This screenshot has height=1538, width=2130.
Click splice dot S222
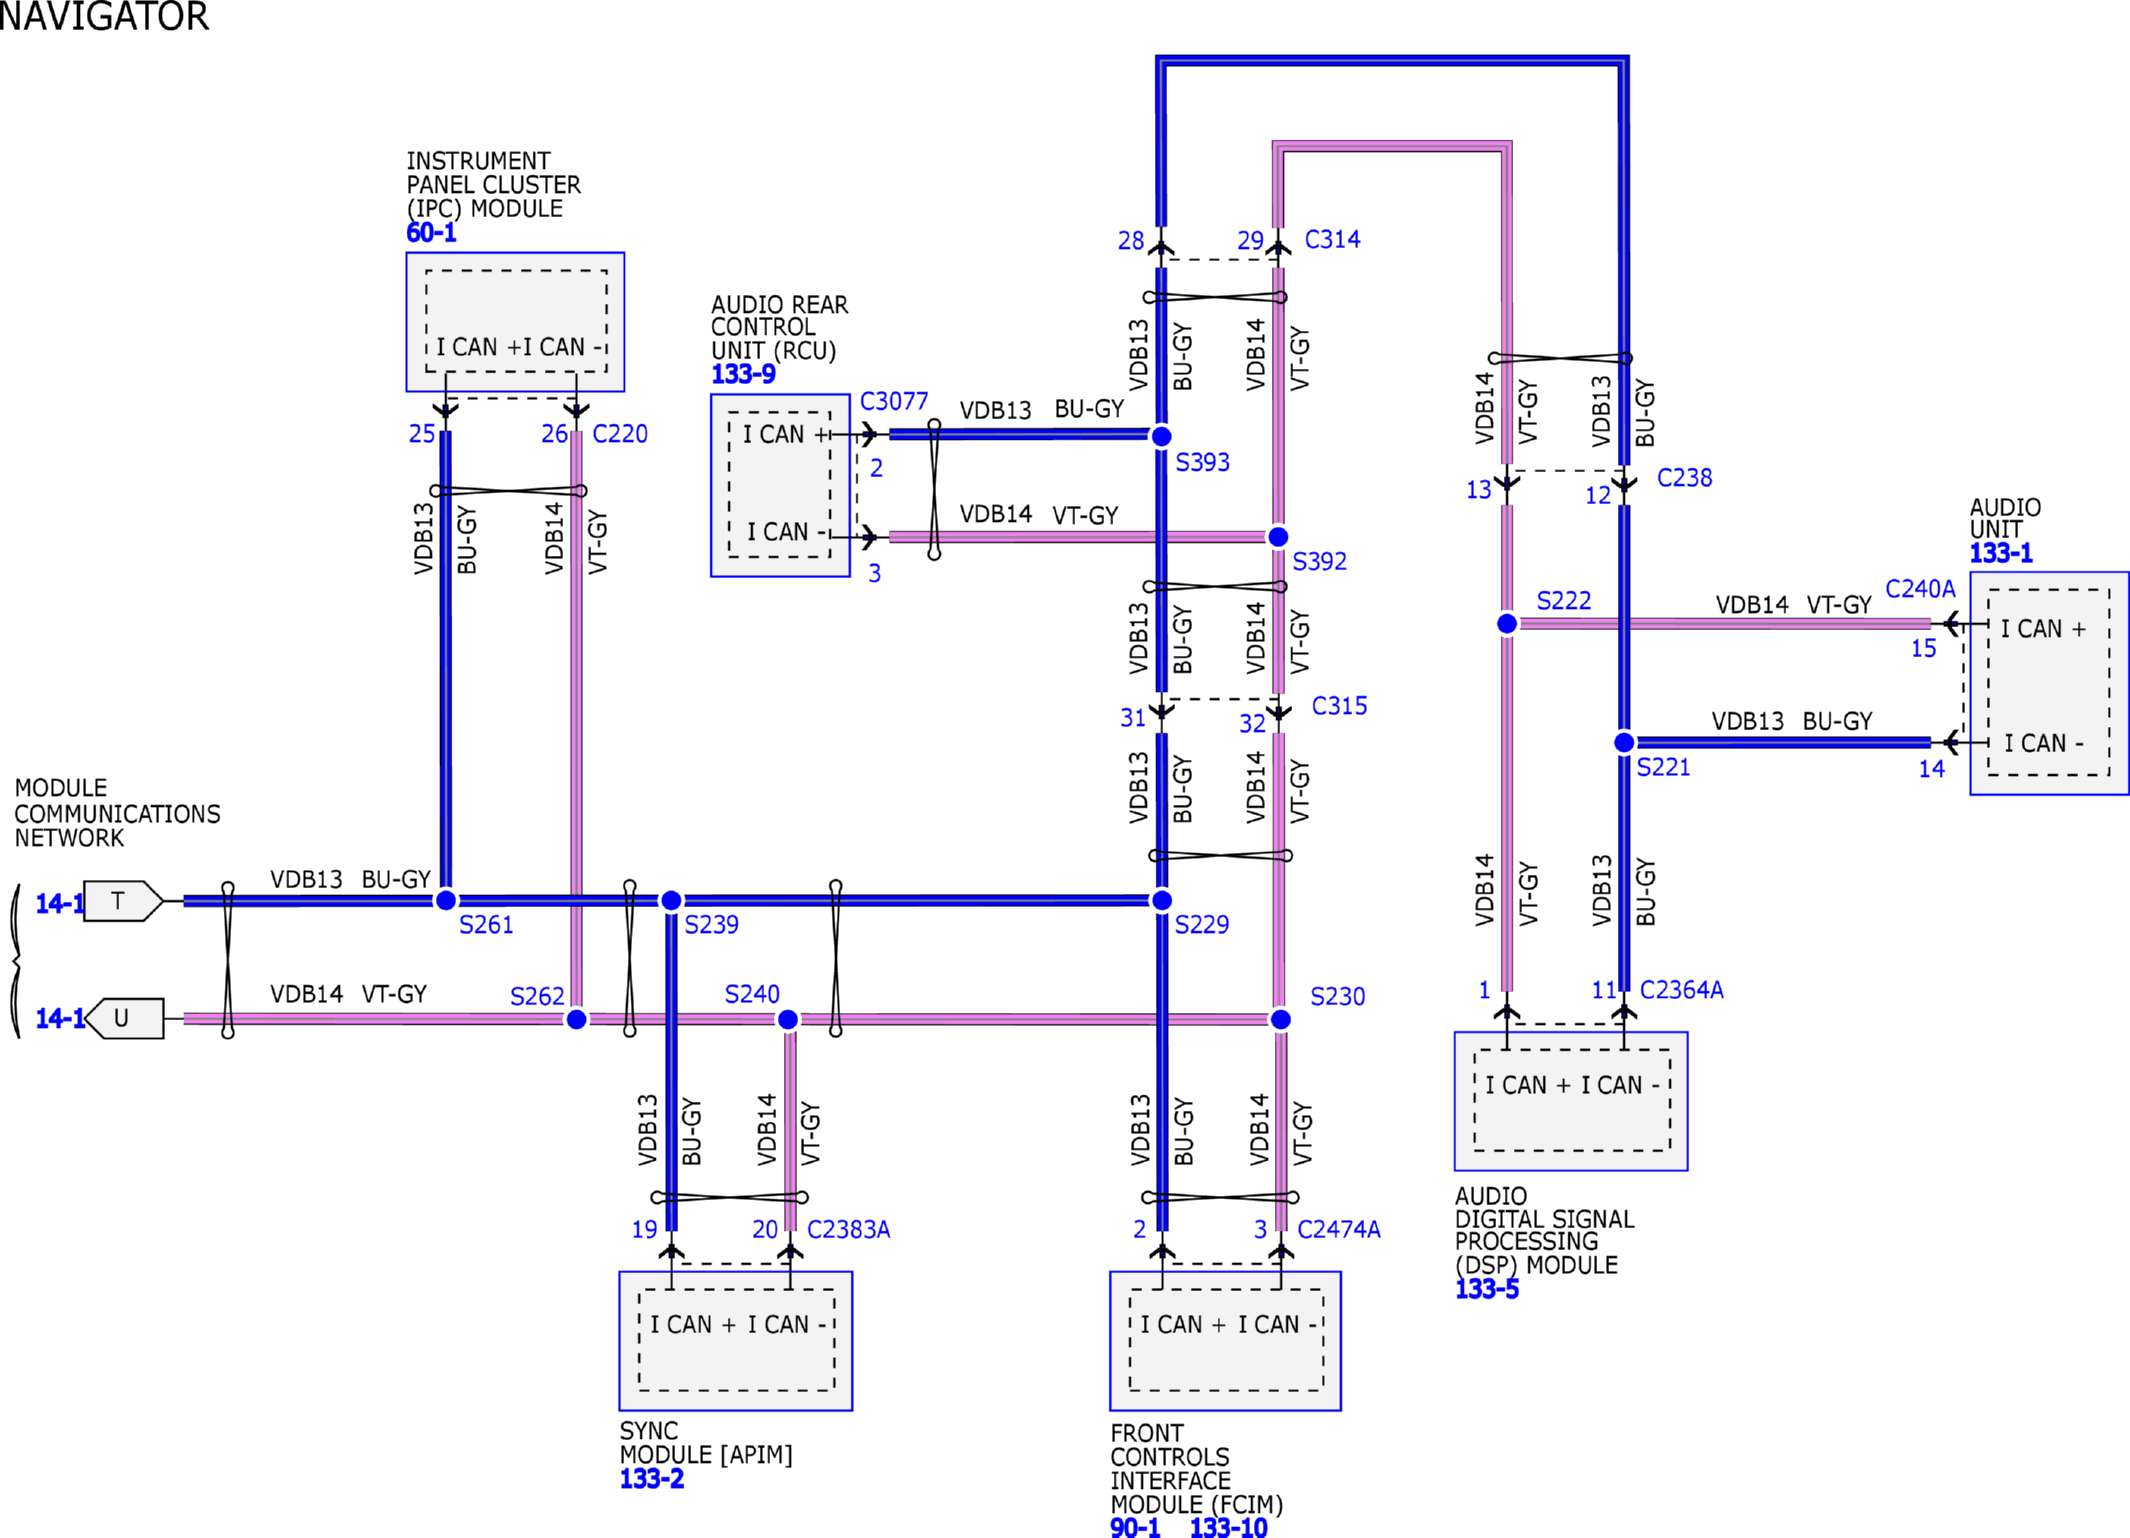(x=1507, y=623)
